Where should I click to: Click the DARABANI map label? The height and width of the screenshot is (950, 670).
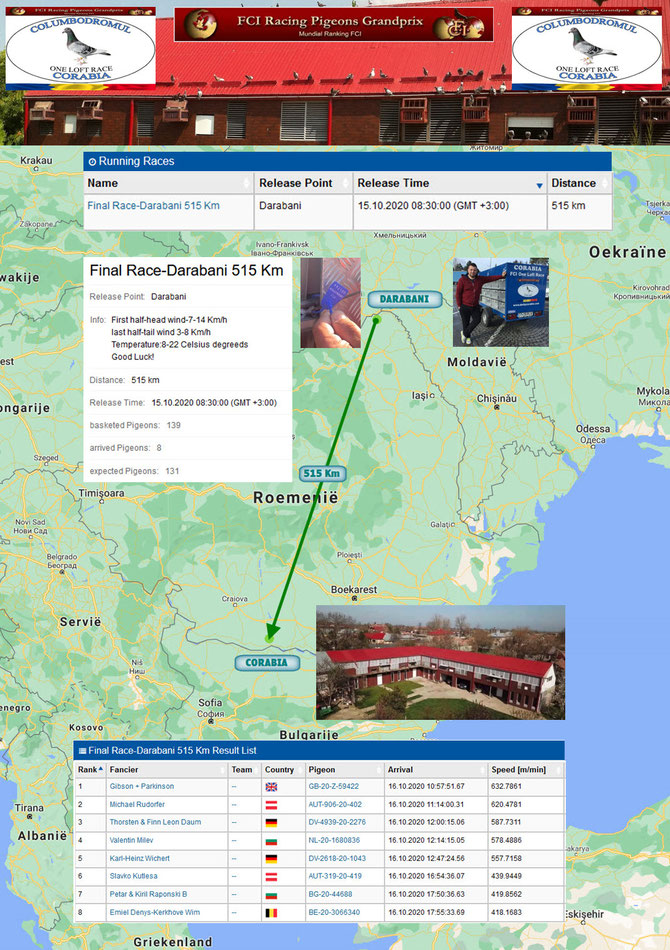pyautogui.click(x=404, y=299)
